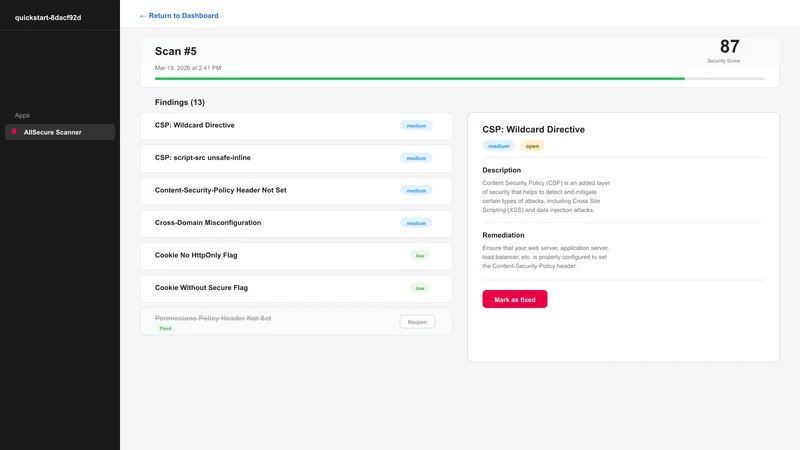Click the Remediation heading
Screen dimensions: 800x450
pos(503,235)
